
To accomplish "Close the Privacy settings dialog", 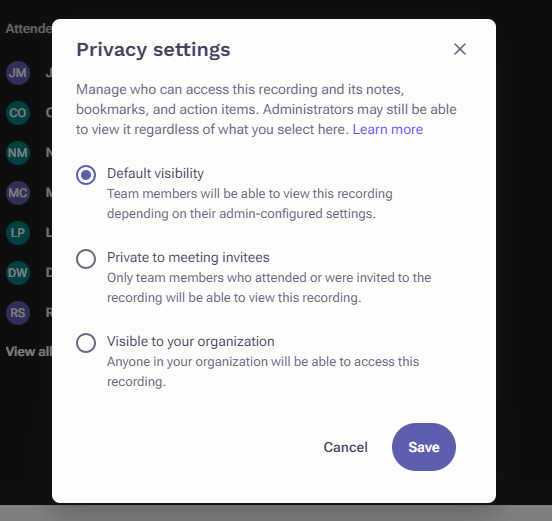I will pyautogui.click(x=460, y=49).
